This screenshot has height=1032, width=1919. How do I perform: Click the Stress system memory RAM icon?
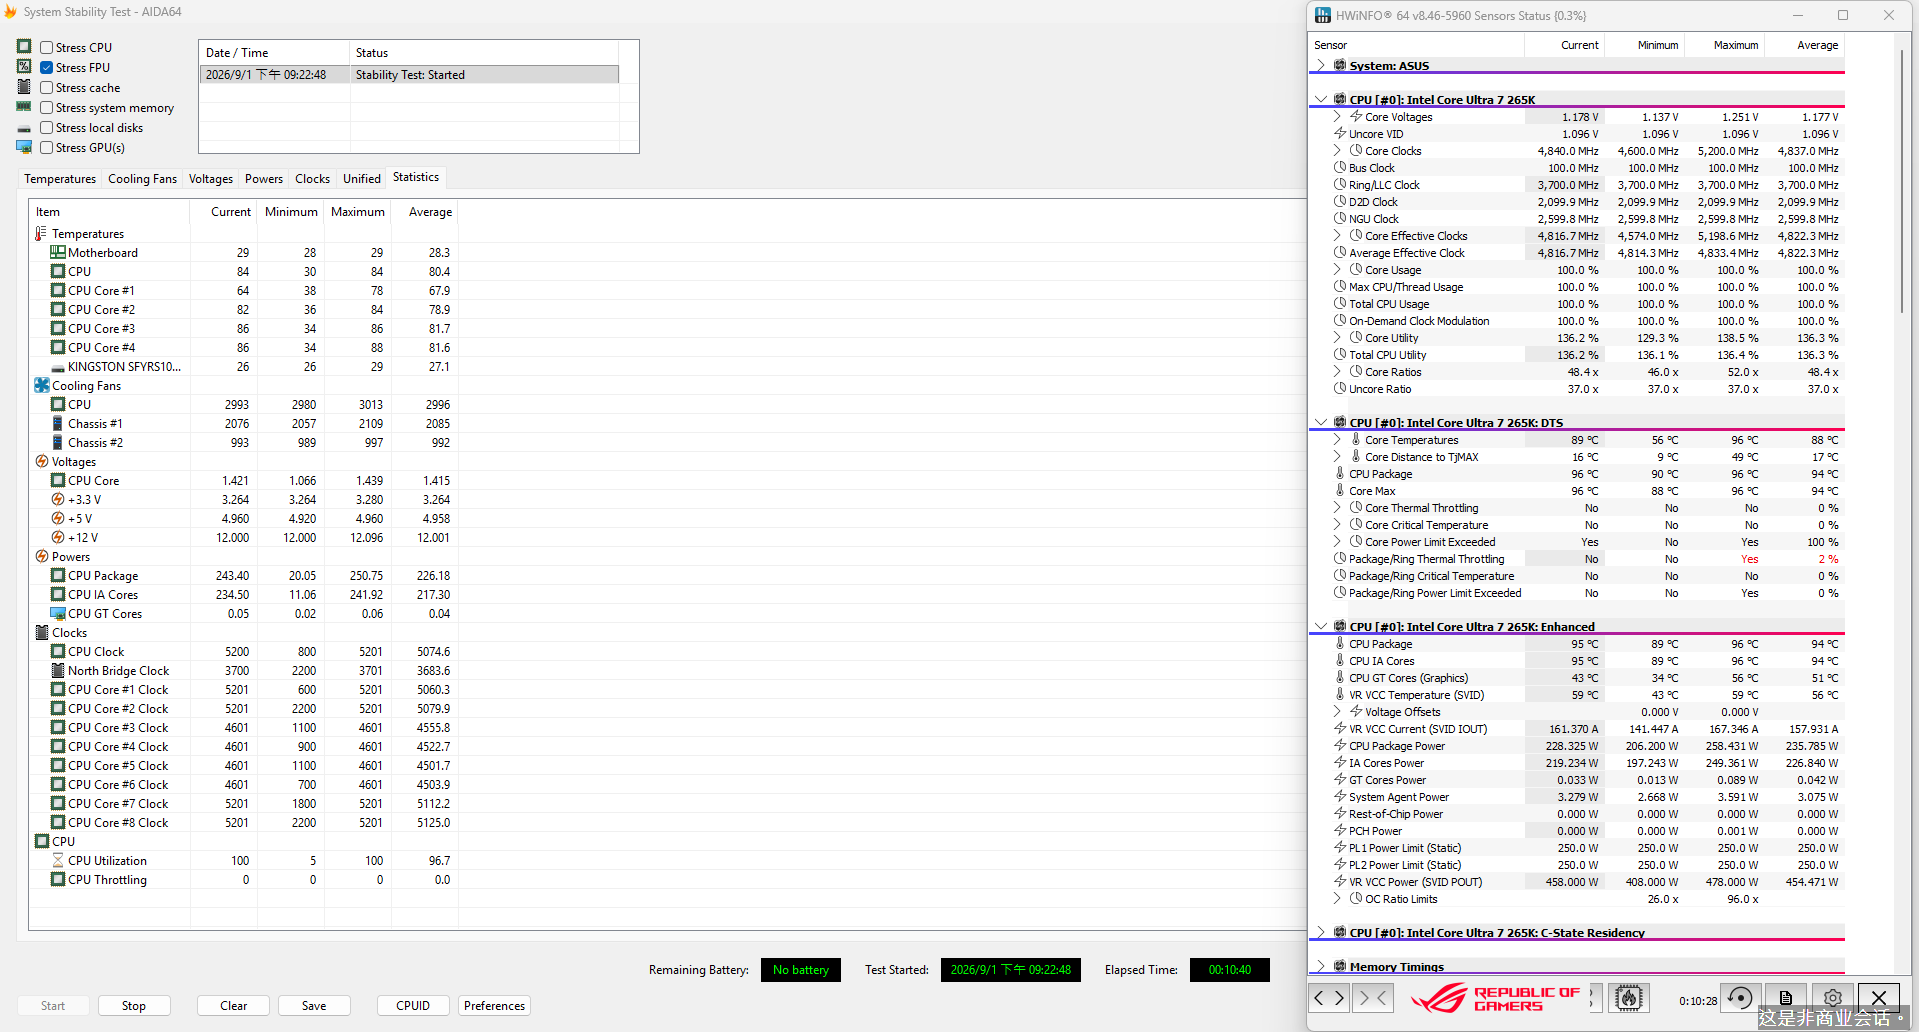(x=24, y=107)
